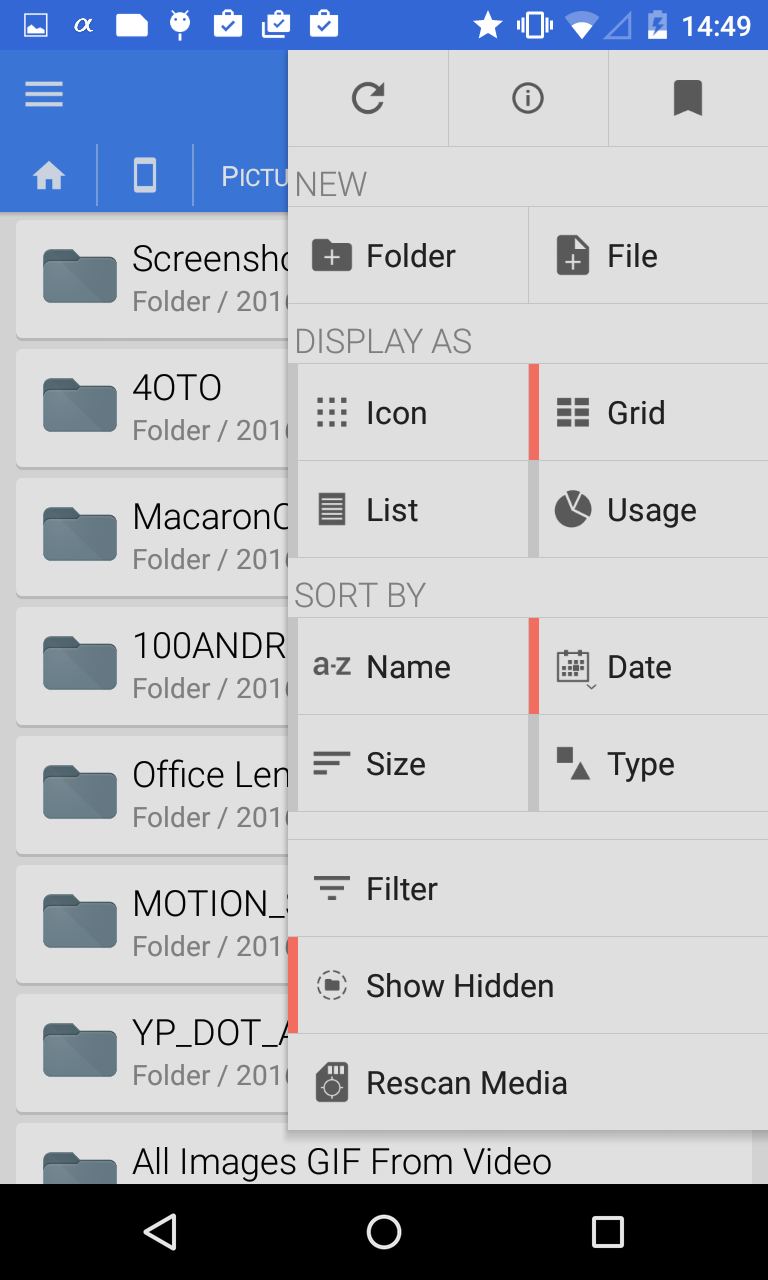768x1280 pixels.
Task: Open the Filter options
Action: 402,888
